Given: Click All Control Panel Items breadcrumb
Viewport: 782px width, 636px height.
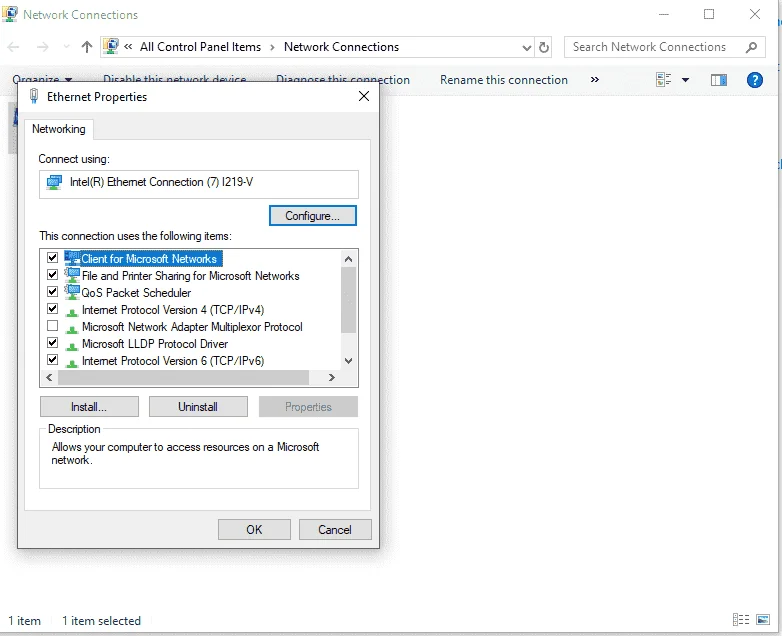Looking at the screenshot, I should tap(200, 47).
